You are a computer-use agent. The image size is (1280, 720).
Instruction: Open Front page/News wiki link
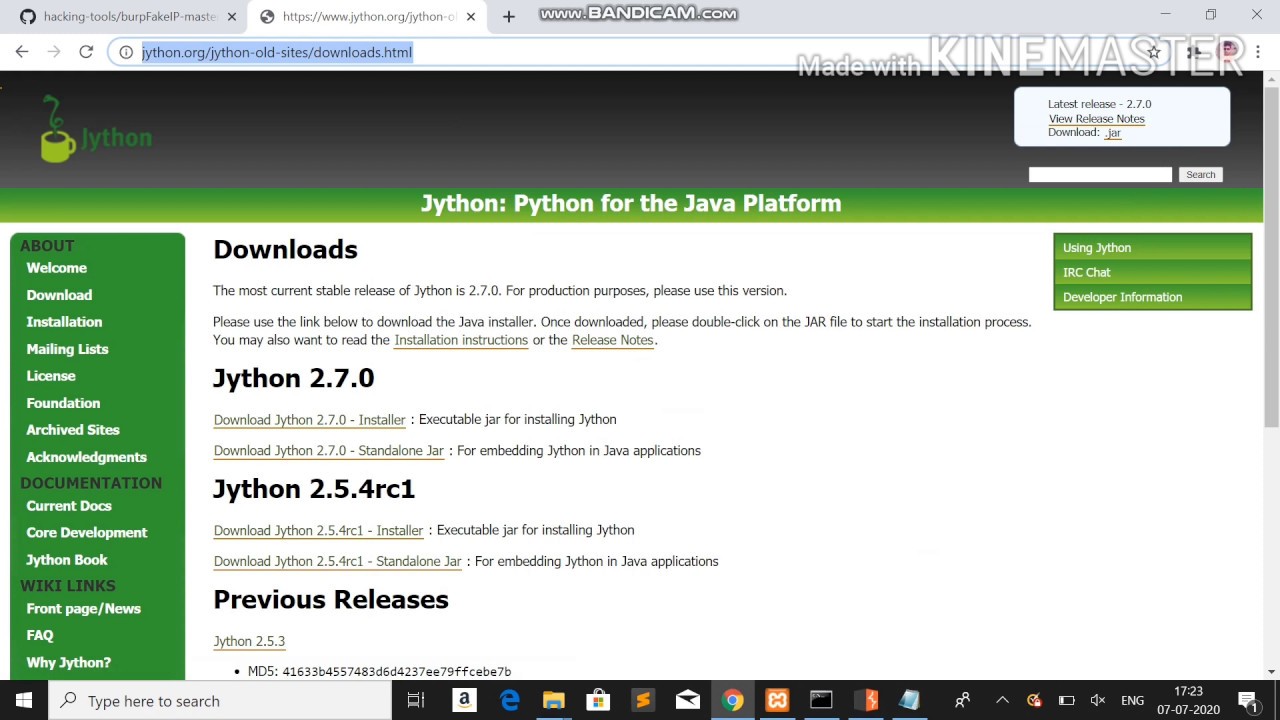click(x=83, y=609)
